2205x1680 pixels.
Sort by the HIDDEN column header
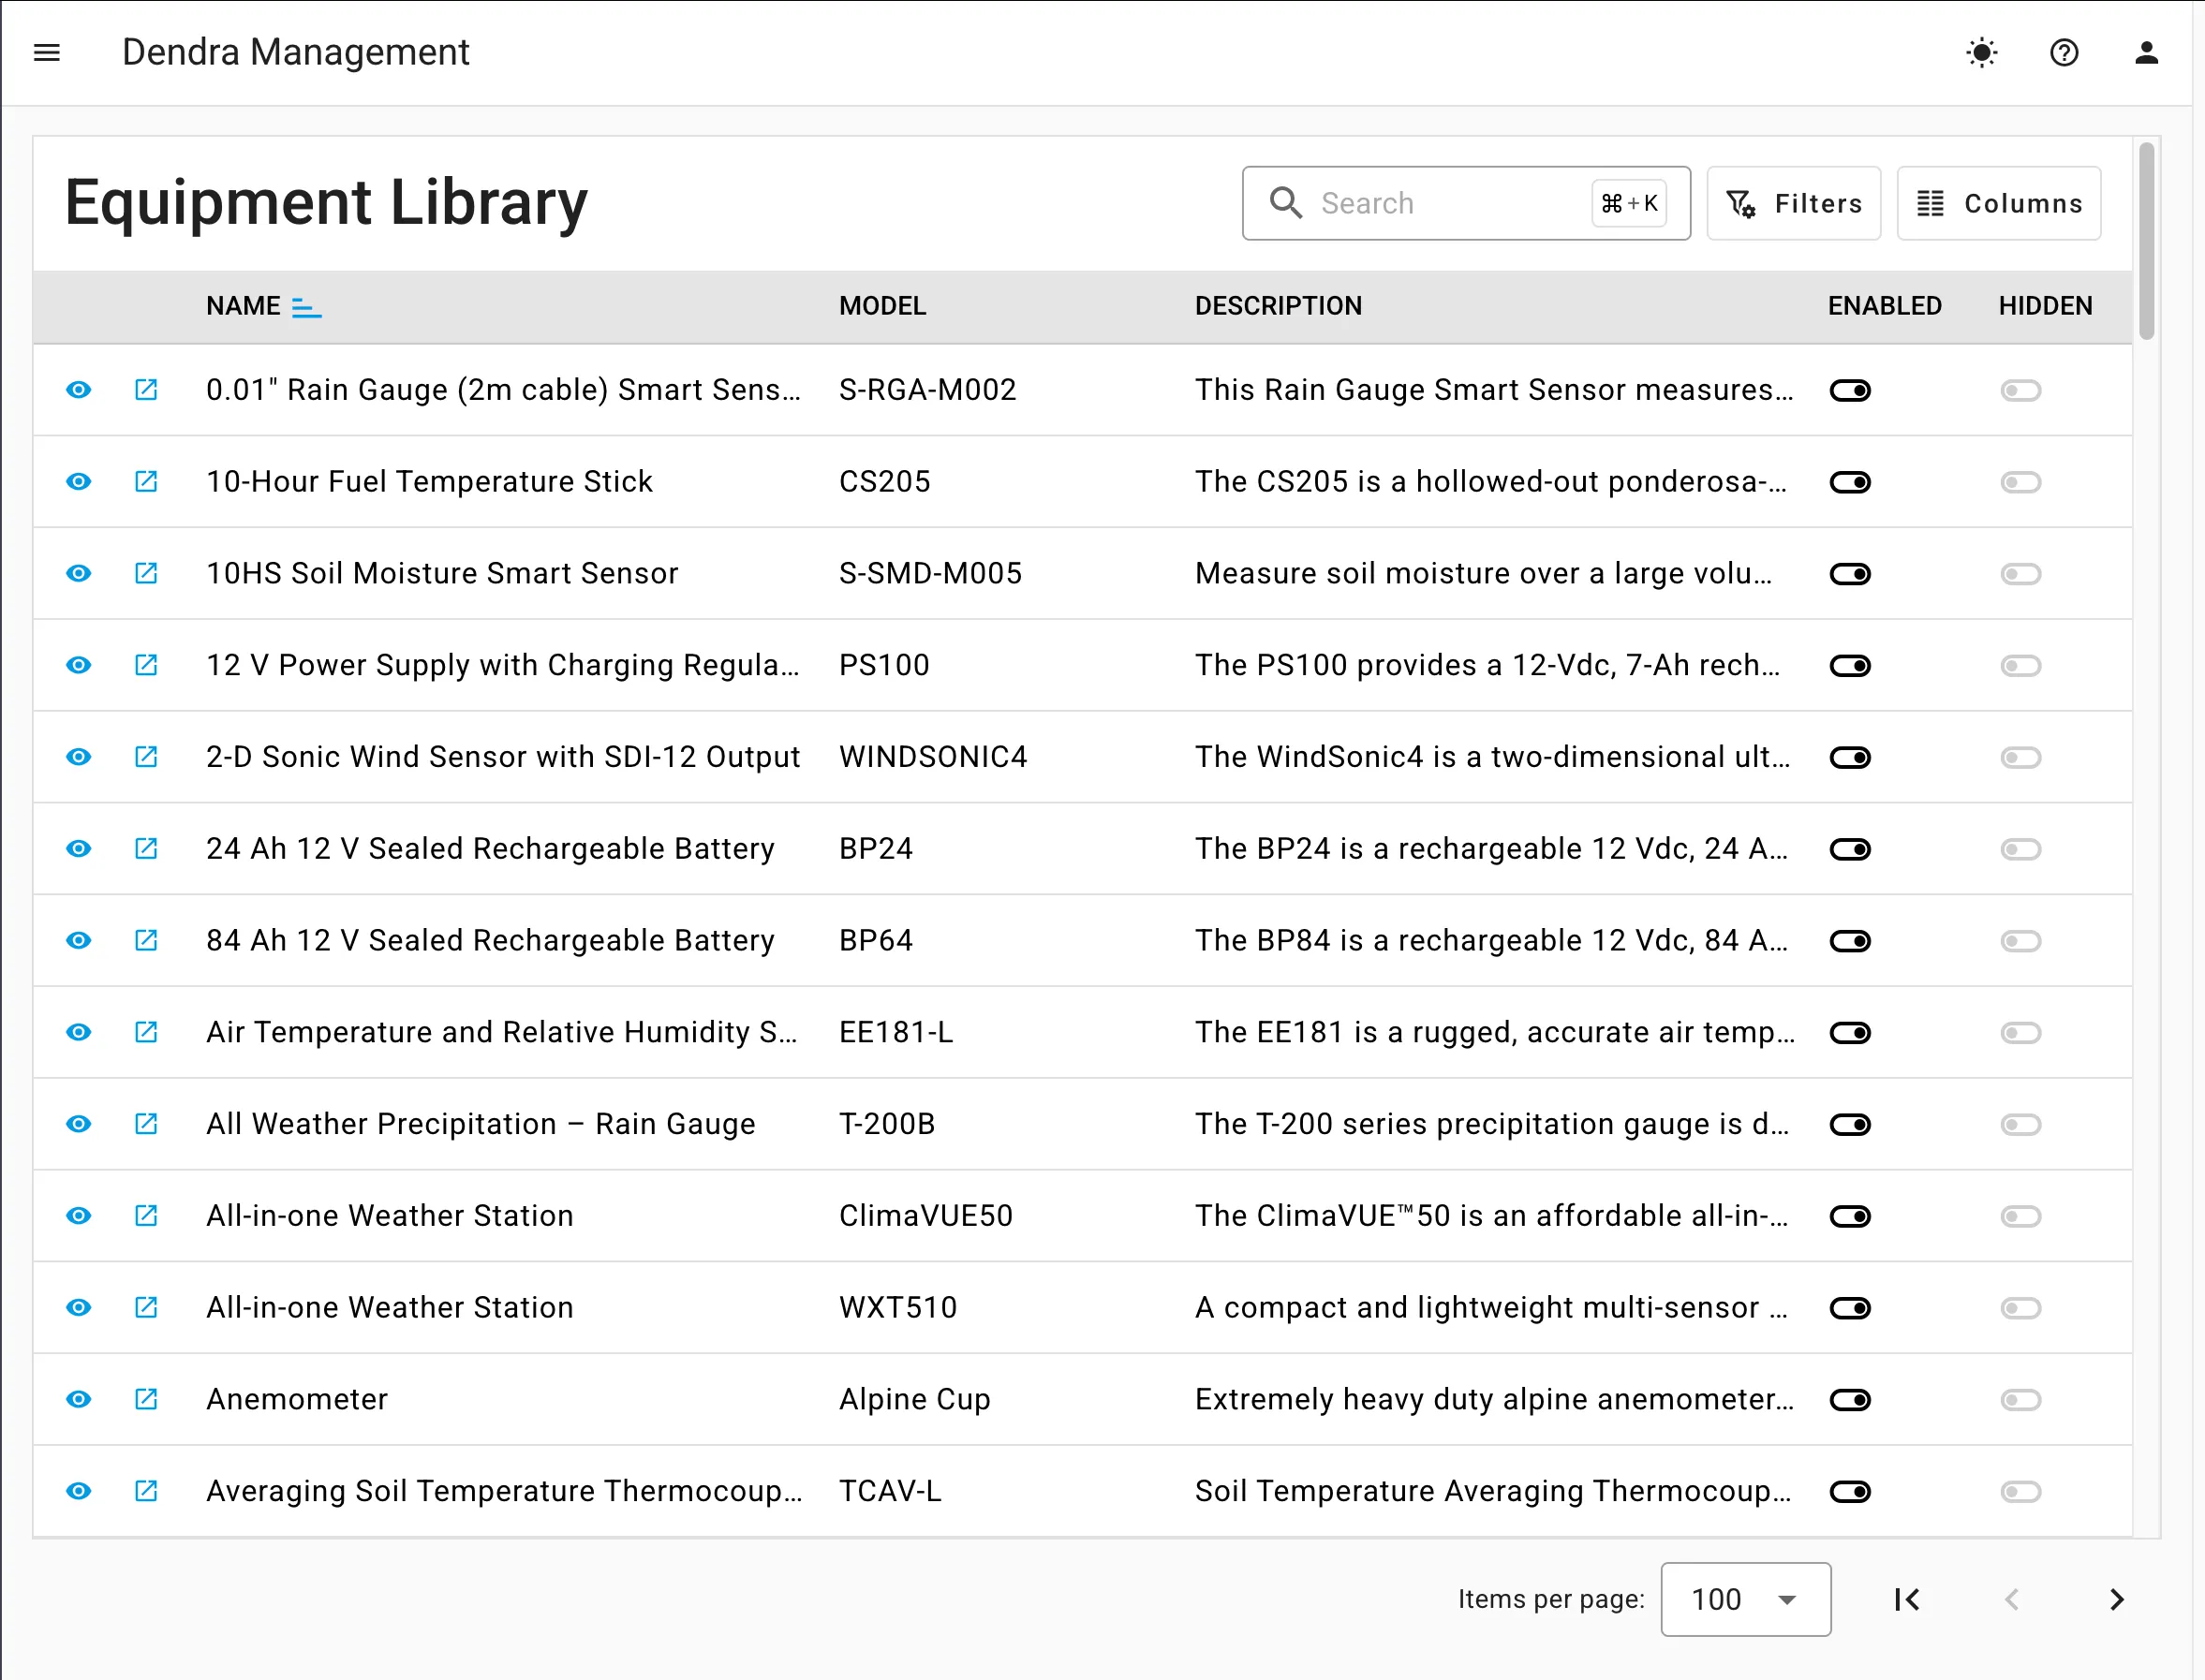(x=2045, y=306)
